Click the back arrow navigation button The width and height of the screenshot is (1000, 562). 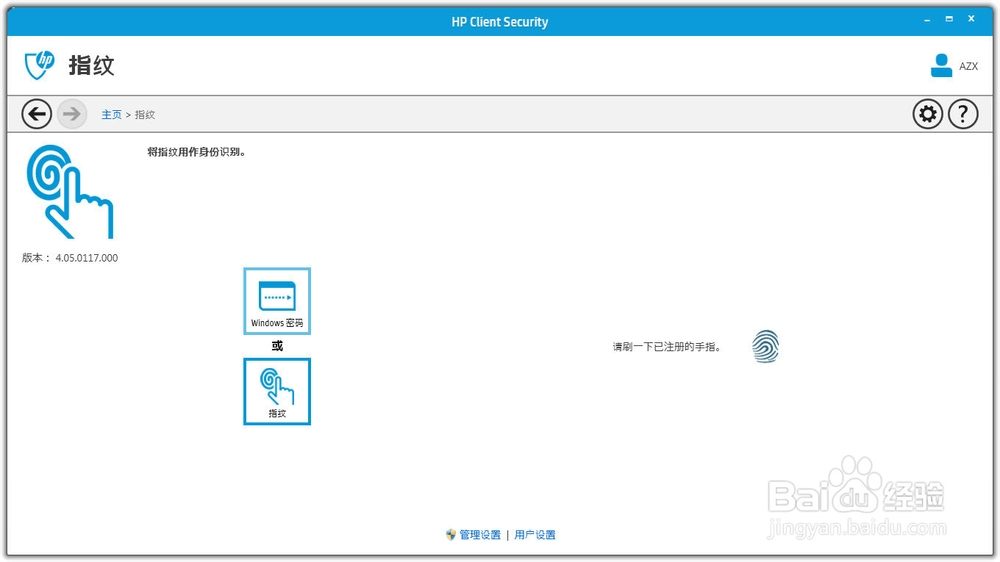(36, 114)
